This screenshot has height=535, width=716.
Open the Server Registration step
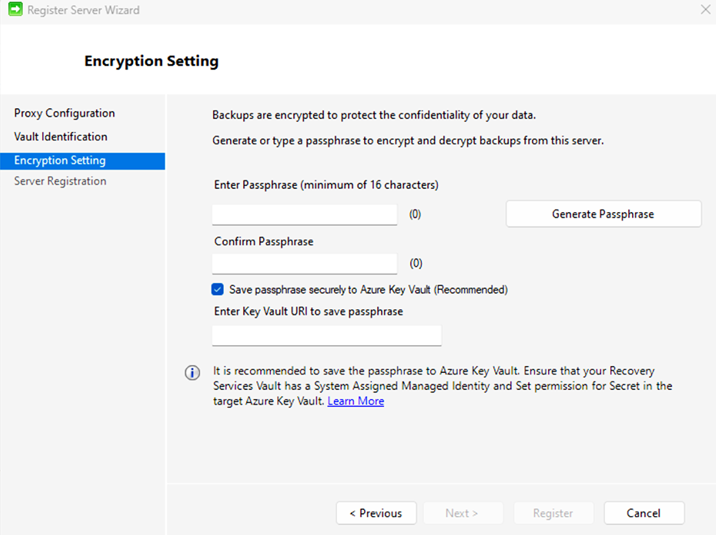click(x=60, y=181)
